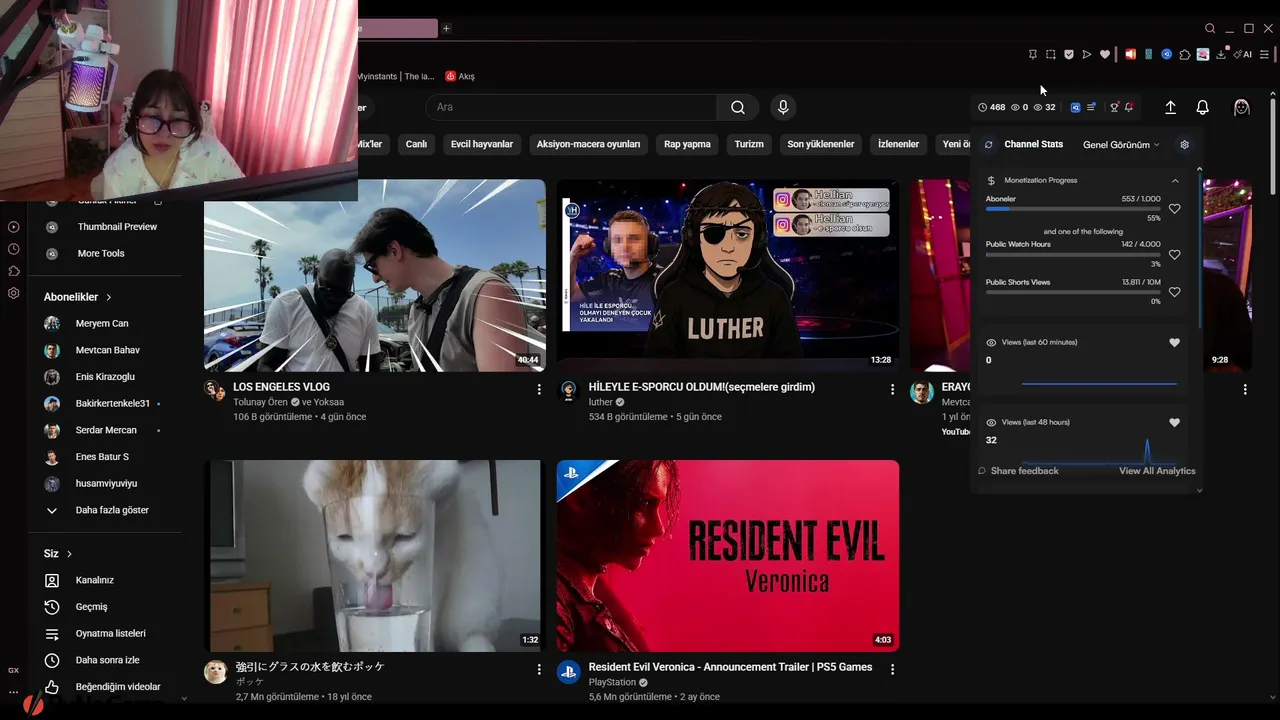Open the Genel Görünüm dropdown
1280x720 pixels.
click(x=1121, y=145)
